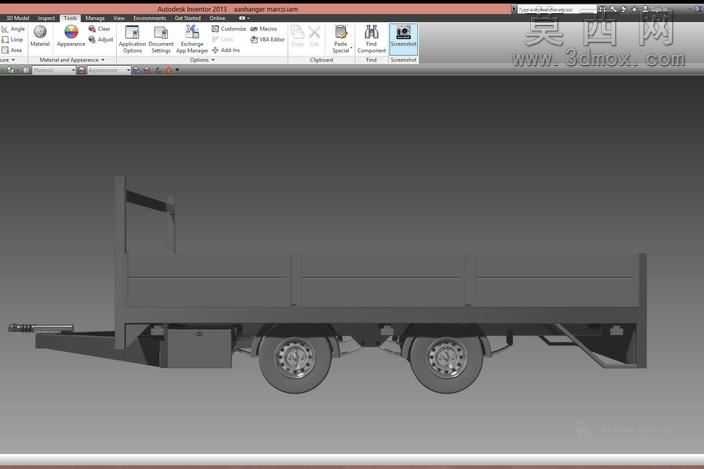
Task: Open Application Options
Action: (132, 39)
